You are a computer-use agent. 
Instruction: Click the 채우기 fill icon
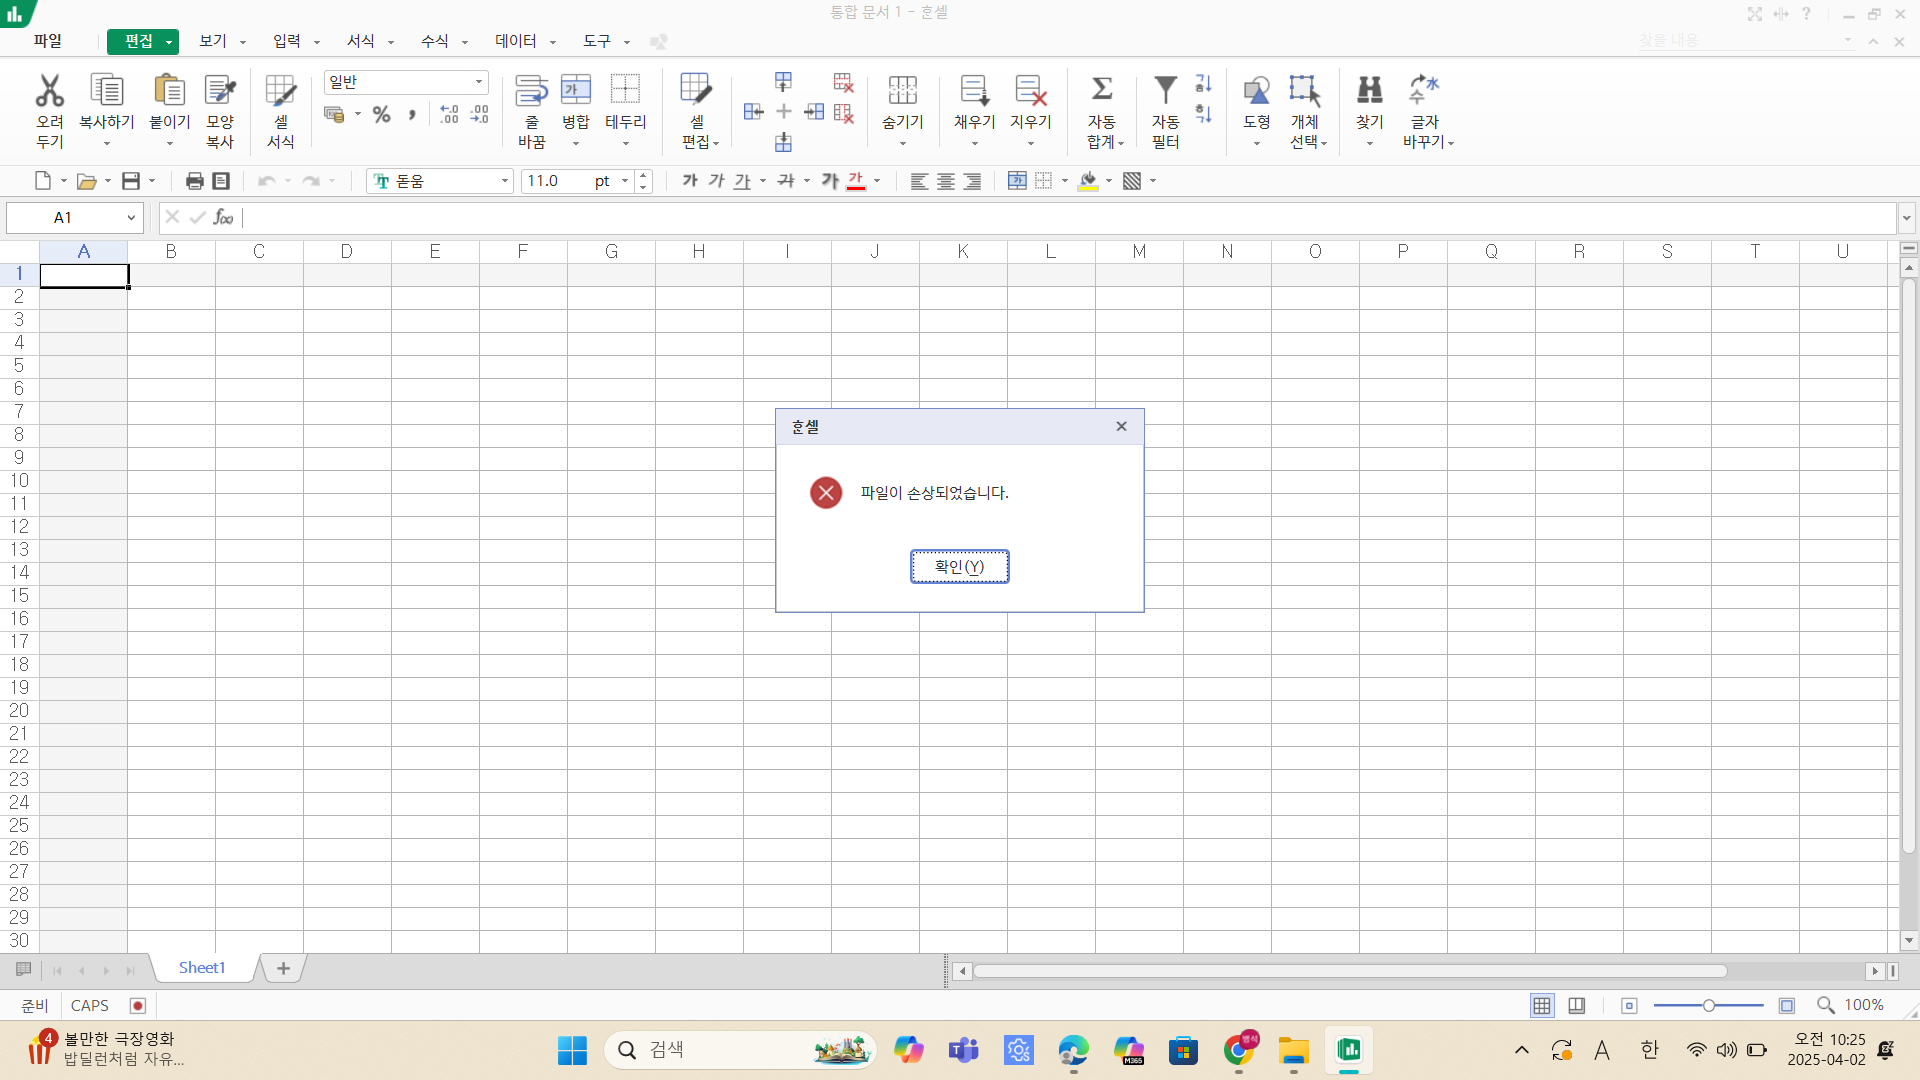pyautogui.click(x=974, y=91)
